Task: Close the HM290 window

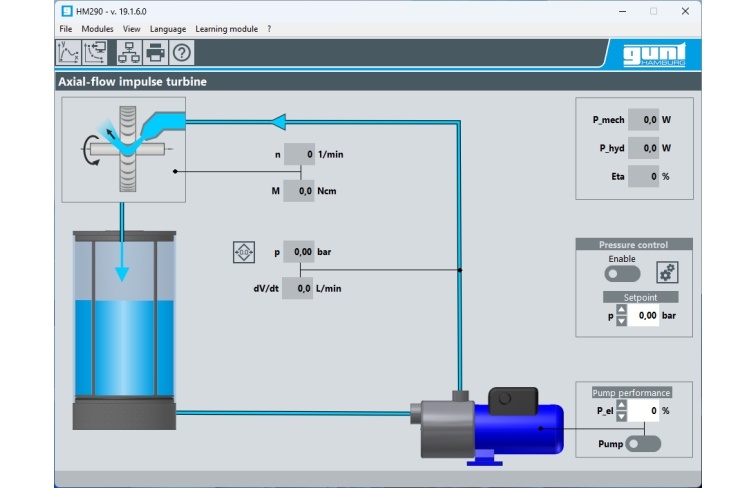Action: pyautogui.click(x=685, y=11)
